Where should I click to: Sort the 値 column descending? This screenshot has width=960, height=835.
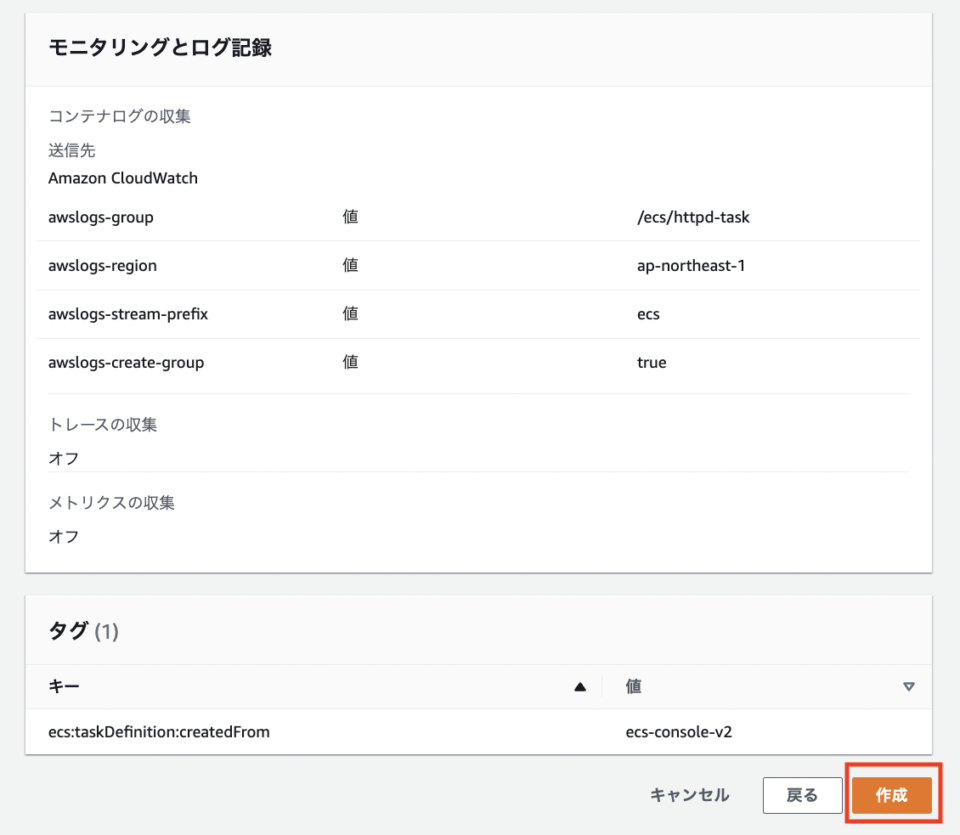pyautogui.click(x=908, y=687)
